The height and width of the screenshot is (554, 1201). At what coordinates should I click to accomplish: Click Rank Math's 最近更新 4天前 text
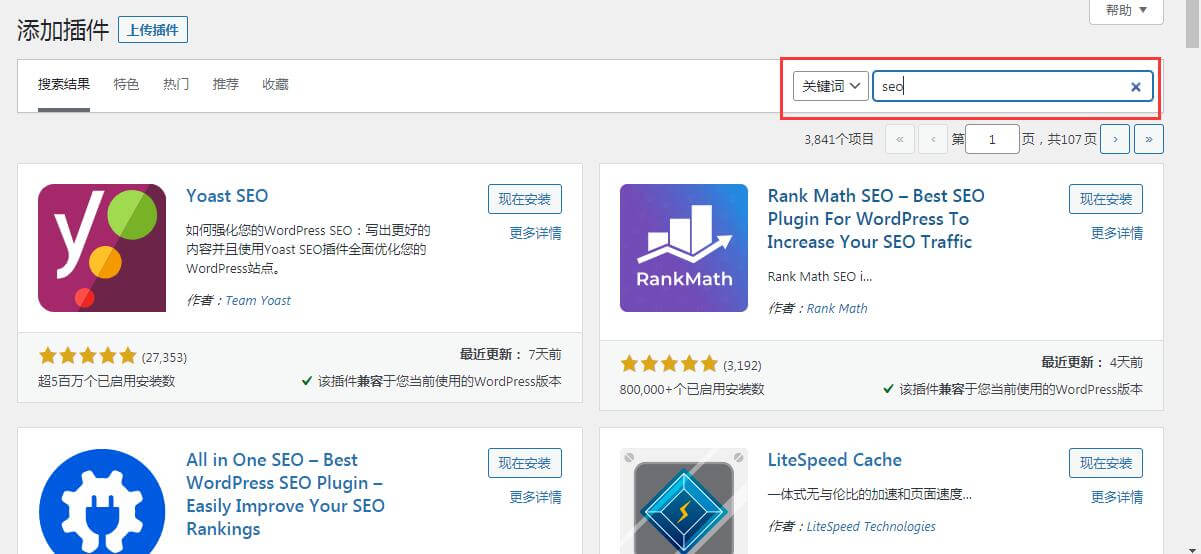pos(1092,362)
